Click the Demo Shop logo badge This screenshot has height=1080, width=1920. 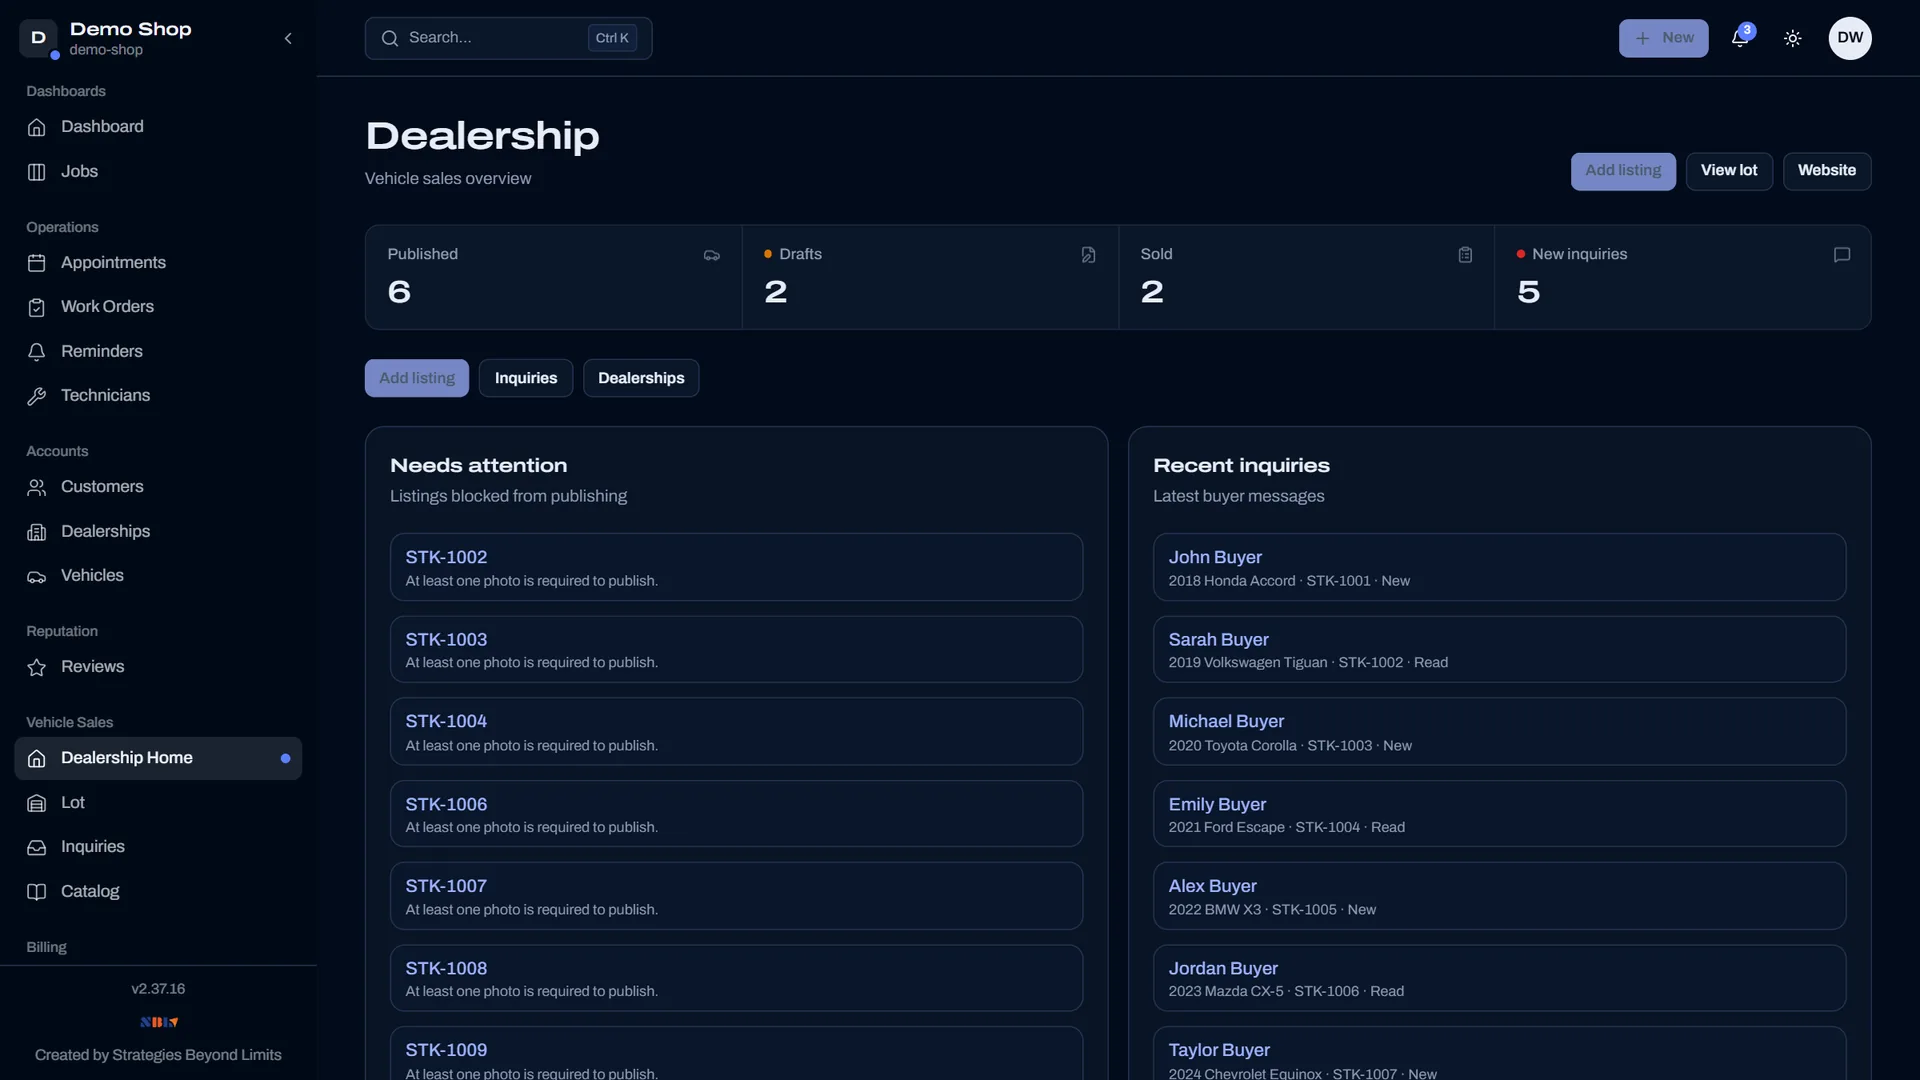38,38
